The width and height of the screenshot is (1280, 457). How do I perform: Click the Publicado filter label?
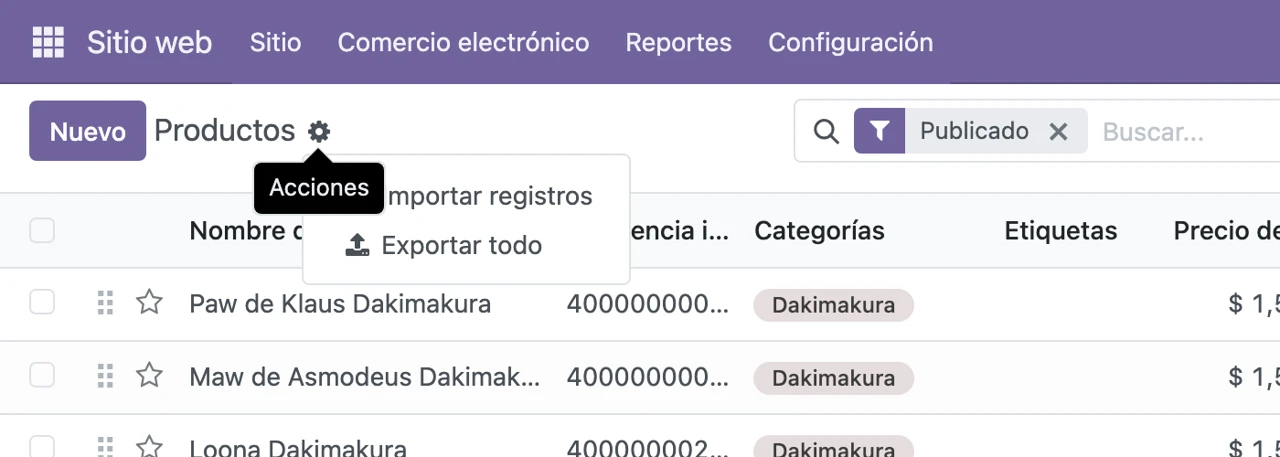(x=974, y=131)
